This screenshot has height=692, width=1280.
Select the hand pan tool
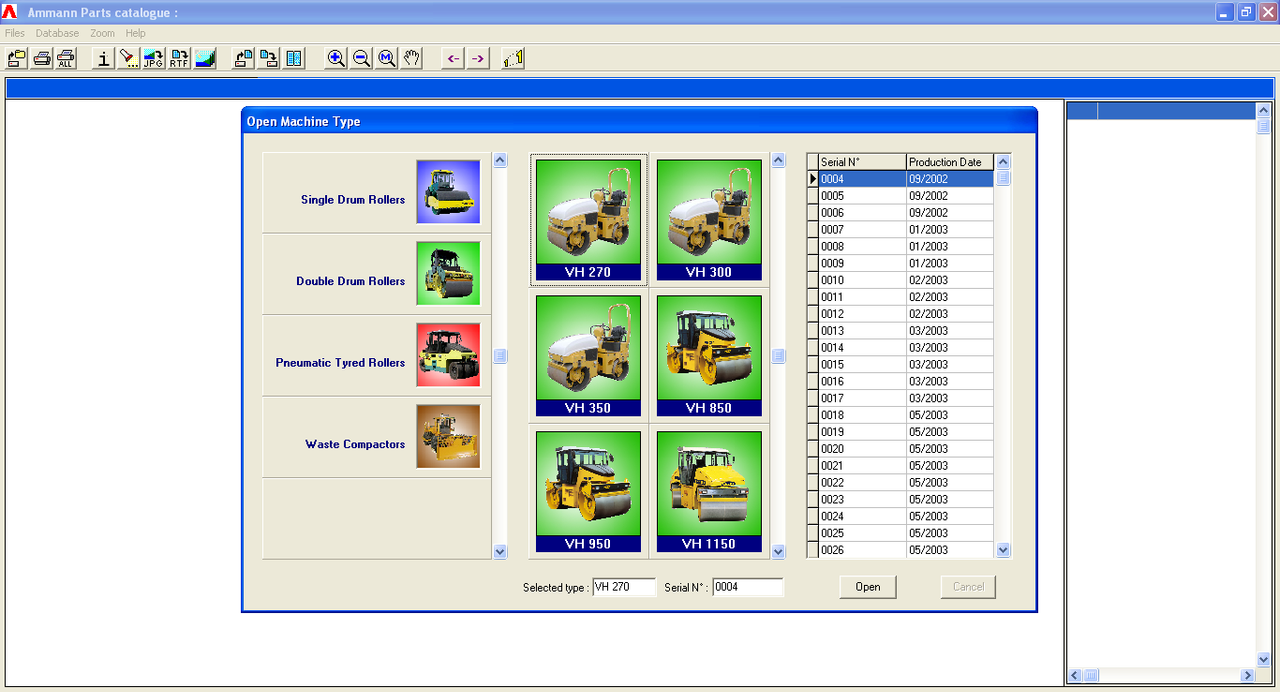tap(412, 58)
